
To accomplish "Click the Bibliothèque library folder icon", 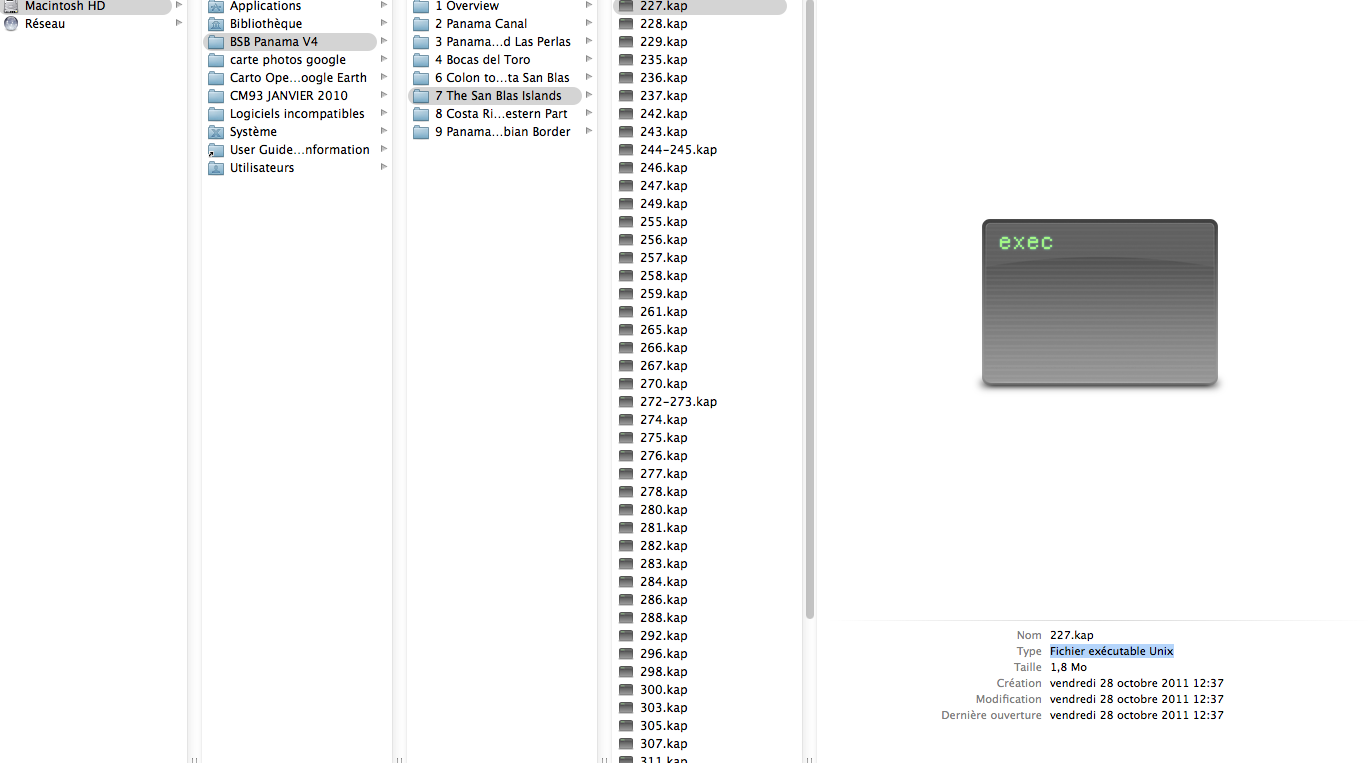I will pos(216,24).
